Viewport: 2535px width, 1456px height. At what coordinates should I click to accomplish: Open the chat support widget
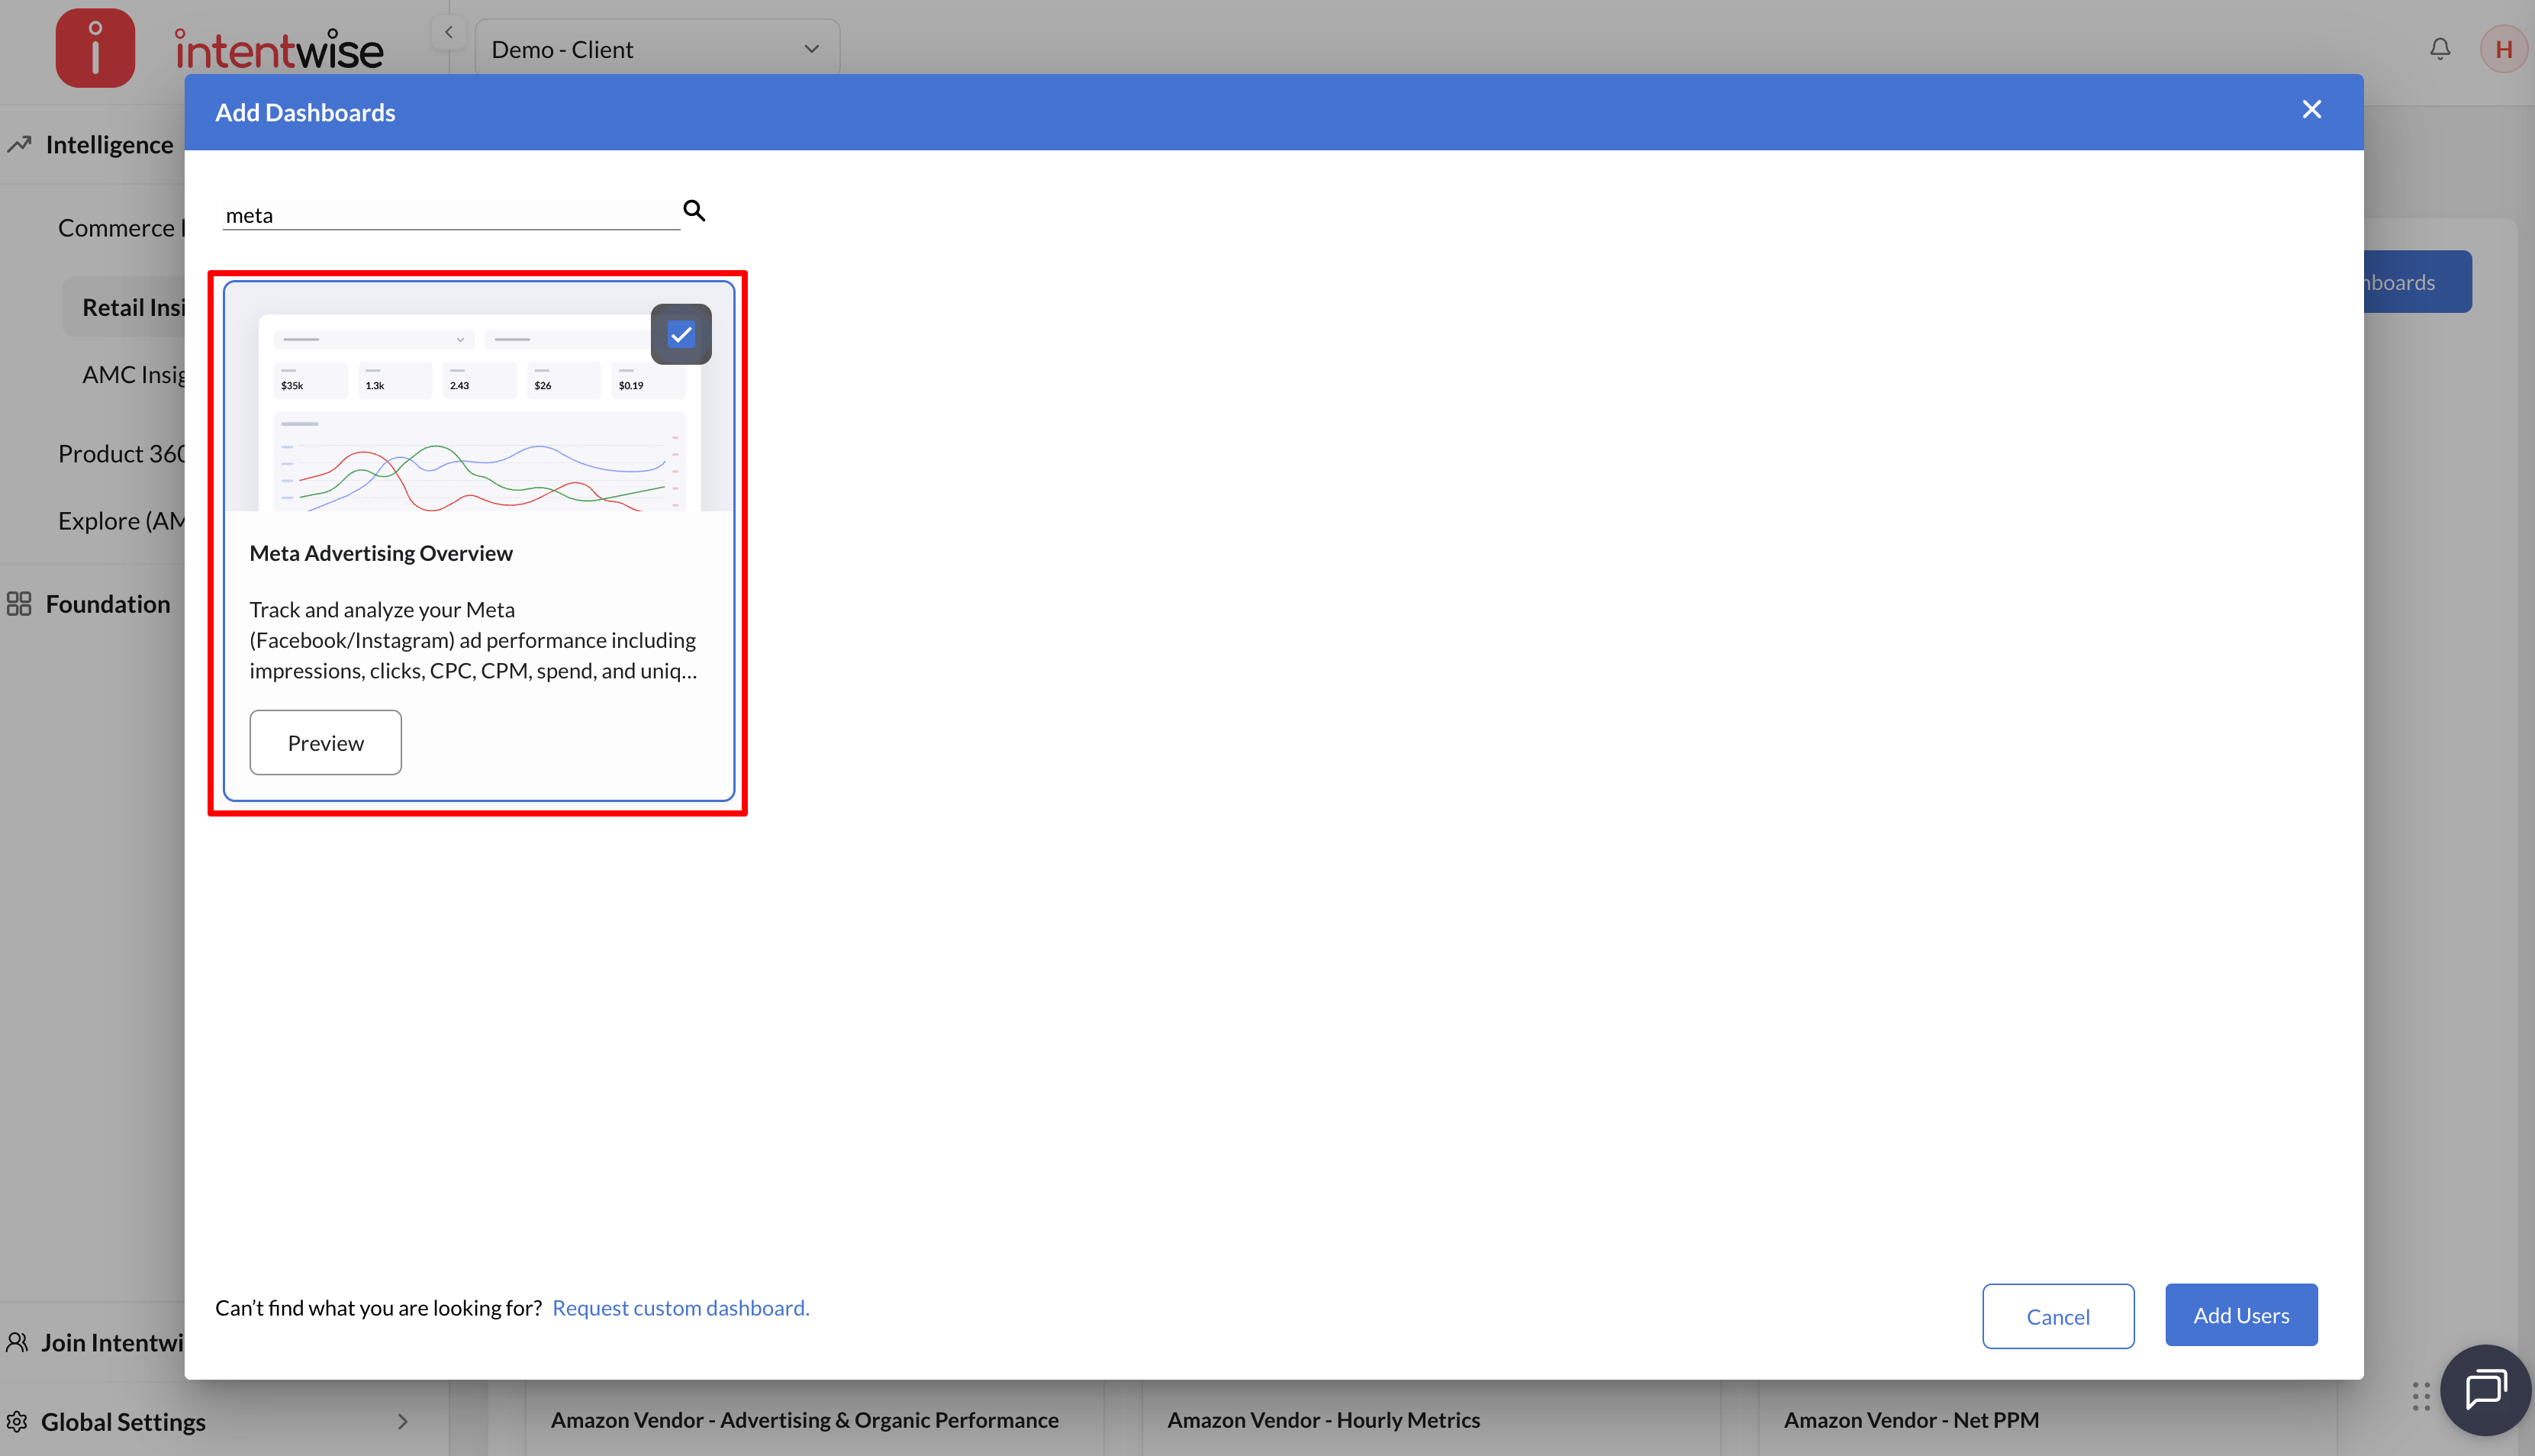2486,1390
